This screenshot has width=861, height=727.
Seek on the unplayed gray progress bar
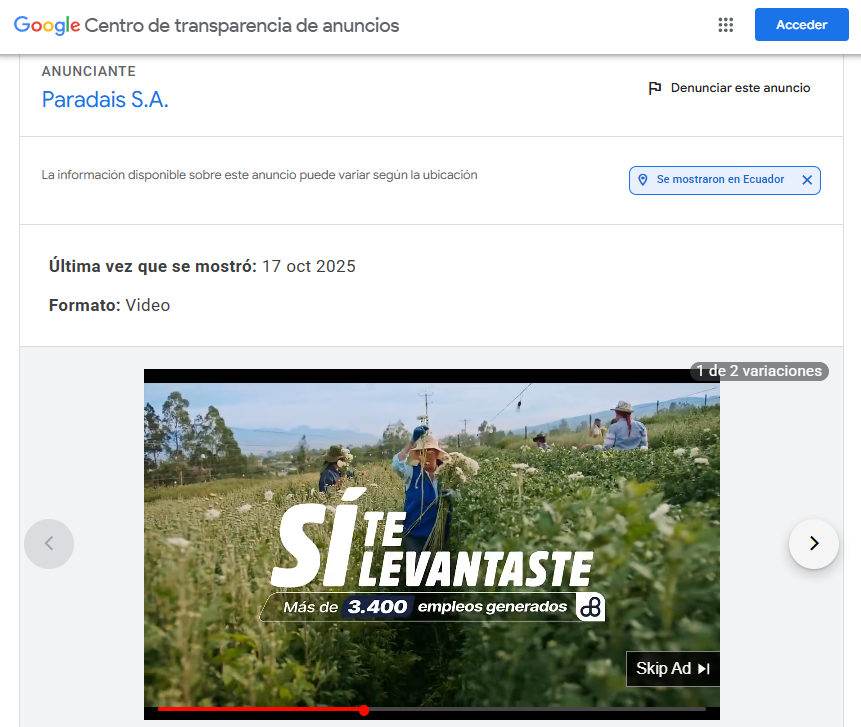[x=537, y=709]
